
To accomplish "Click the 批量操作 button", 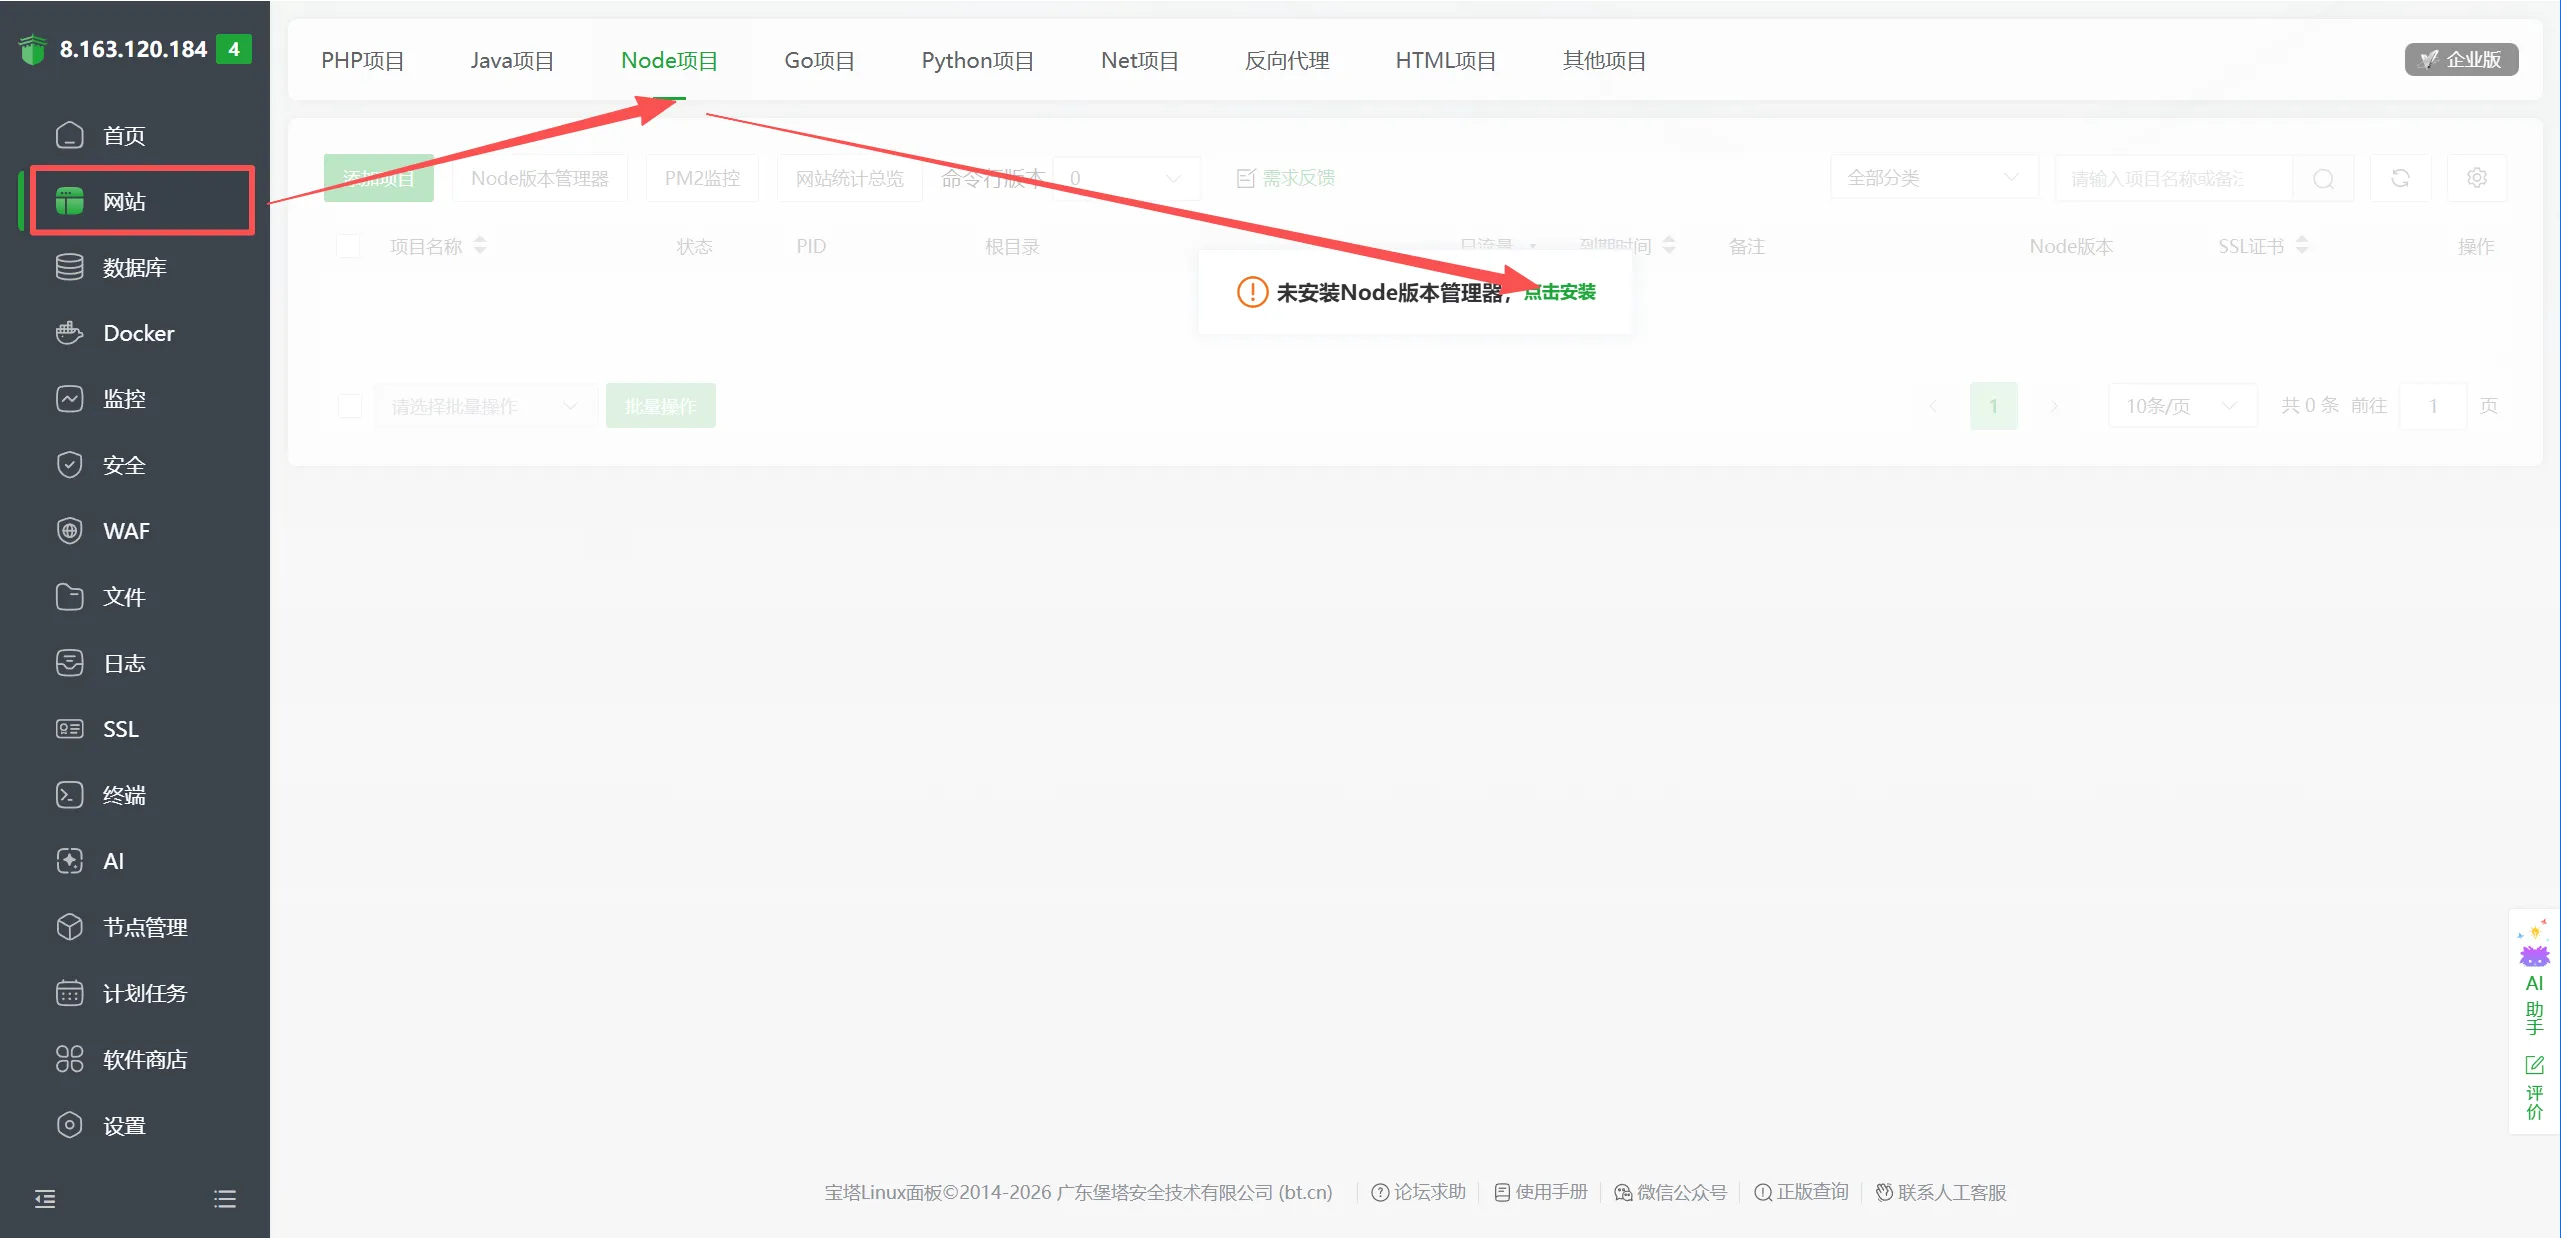I will [x=661, y=406].
